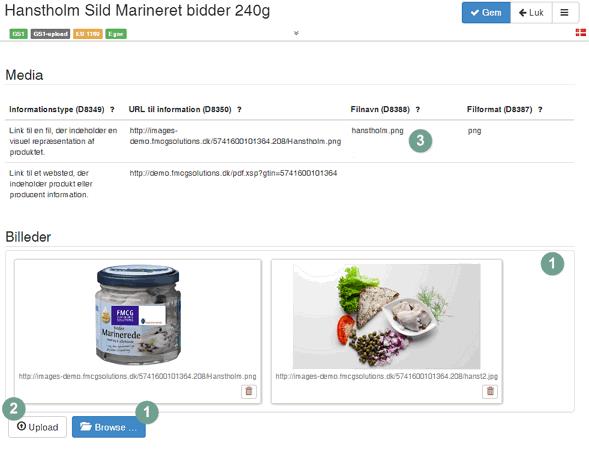The height and width of the screenshot is (449, 589).
Task: Open the hamburger menu icon
Action: tap(564, 13)
